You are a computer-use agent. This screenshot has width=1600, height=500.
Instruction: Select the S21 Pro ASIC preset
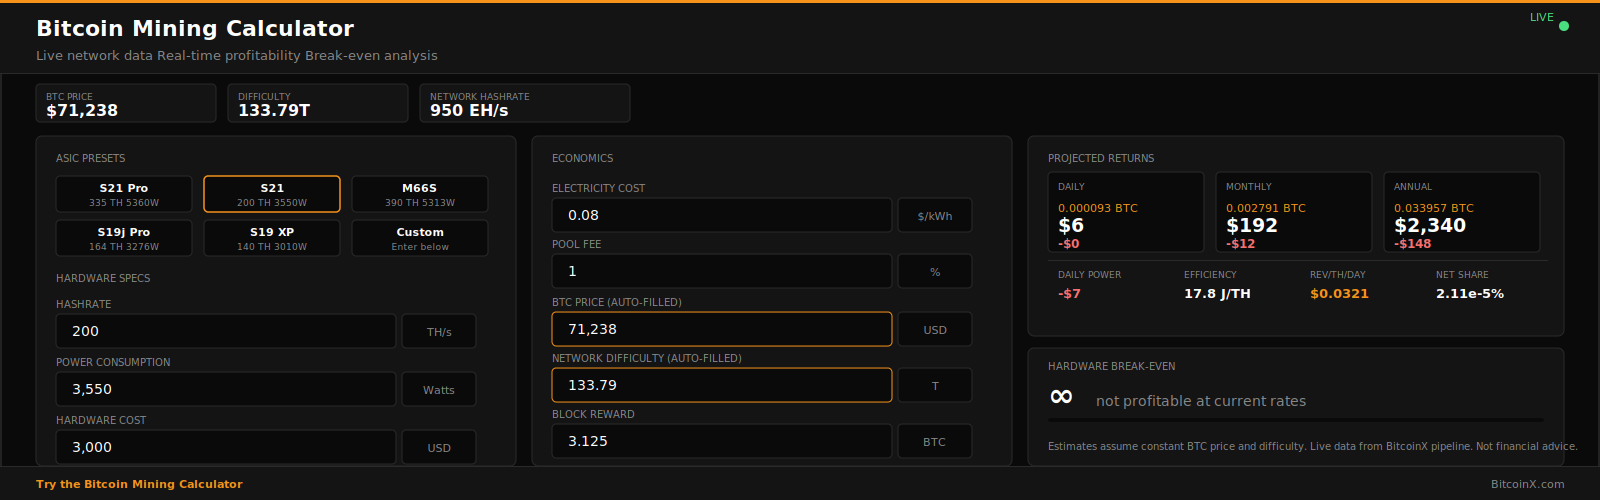tap(124, 194)
